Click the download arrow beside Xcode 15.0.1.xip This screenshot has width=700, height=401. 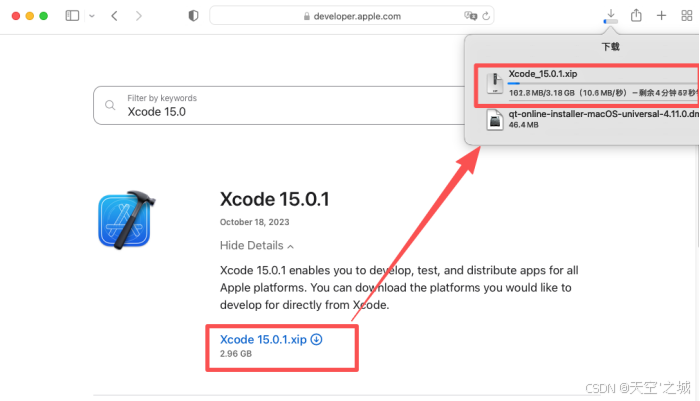coord(317,339)
